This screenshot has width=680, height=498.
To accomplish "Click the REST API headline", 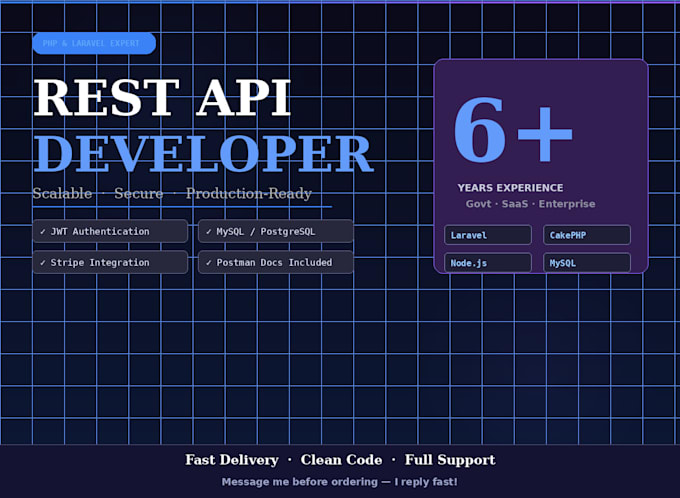I will [x=162, y=98].
